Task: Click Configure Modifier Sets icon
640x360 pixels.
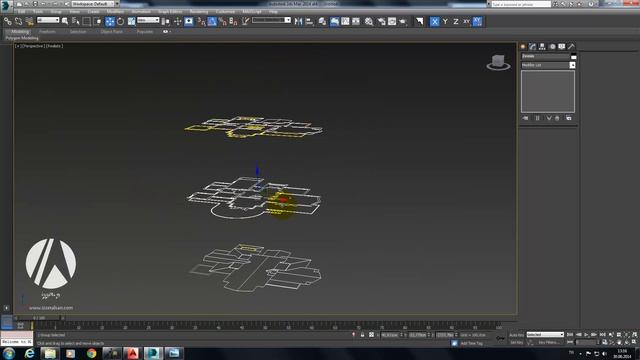Action: click(569, 118)
